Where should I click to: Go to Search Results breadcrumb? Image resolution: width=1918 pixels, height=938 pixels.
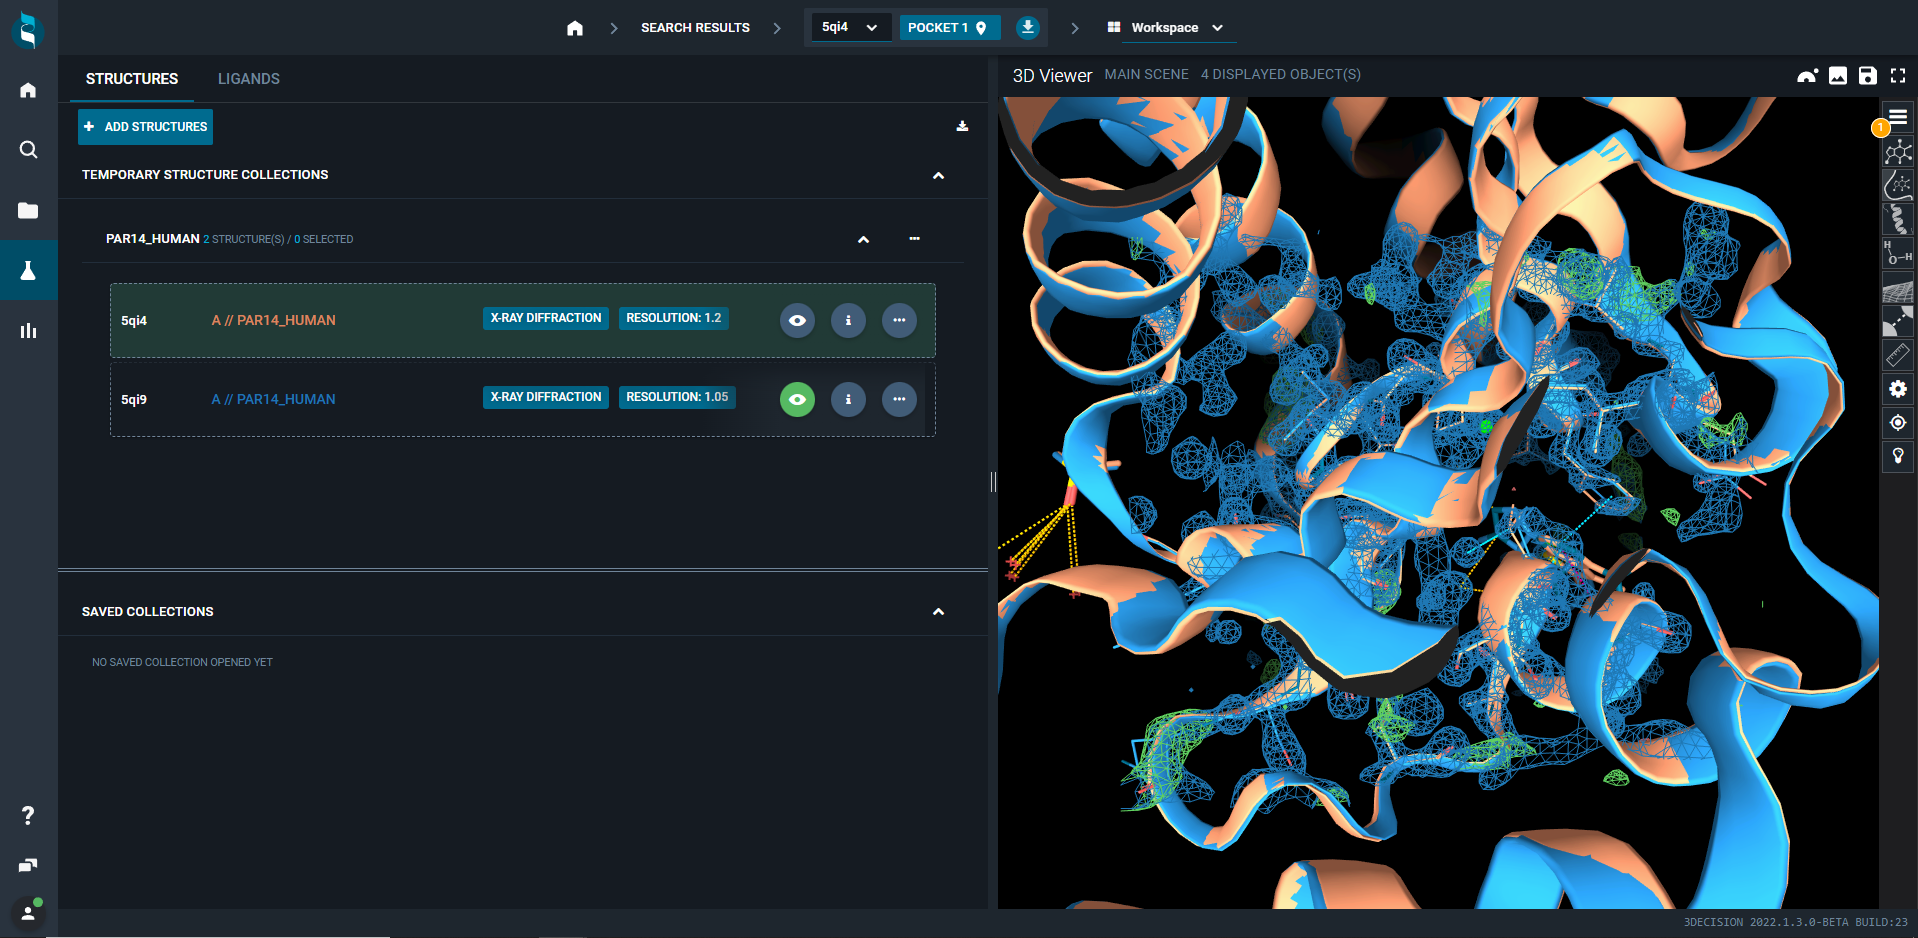coord(695,28)
